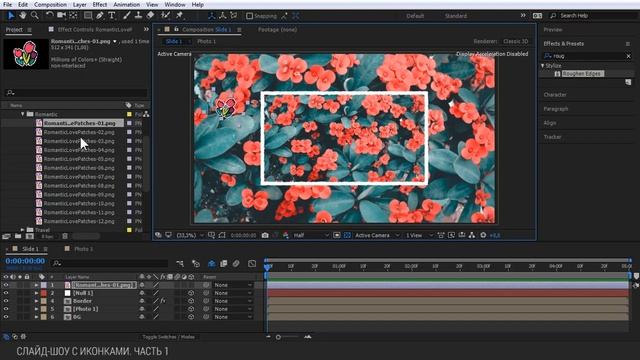The width and height of the screenshot is (640, 360).
Task: Open the Layer menu
Action: [x=80, y=4]
